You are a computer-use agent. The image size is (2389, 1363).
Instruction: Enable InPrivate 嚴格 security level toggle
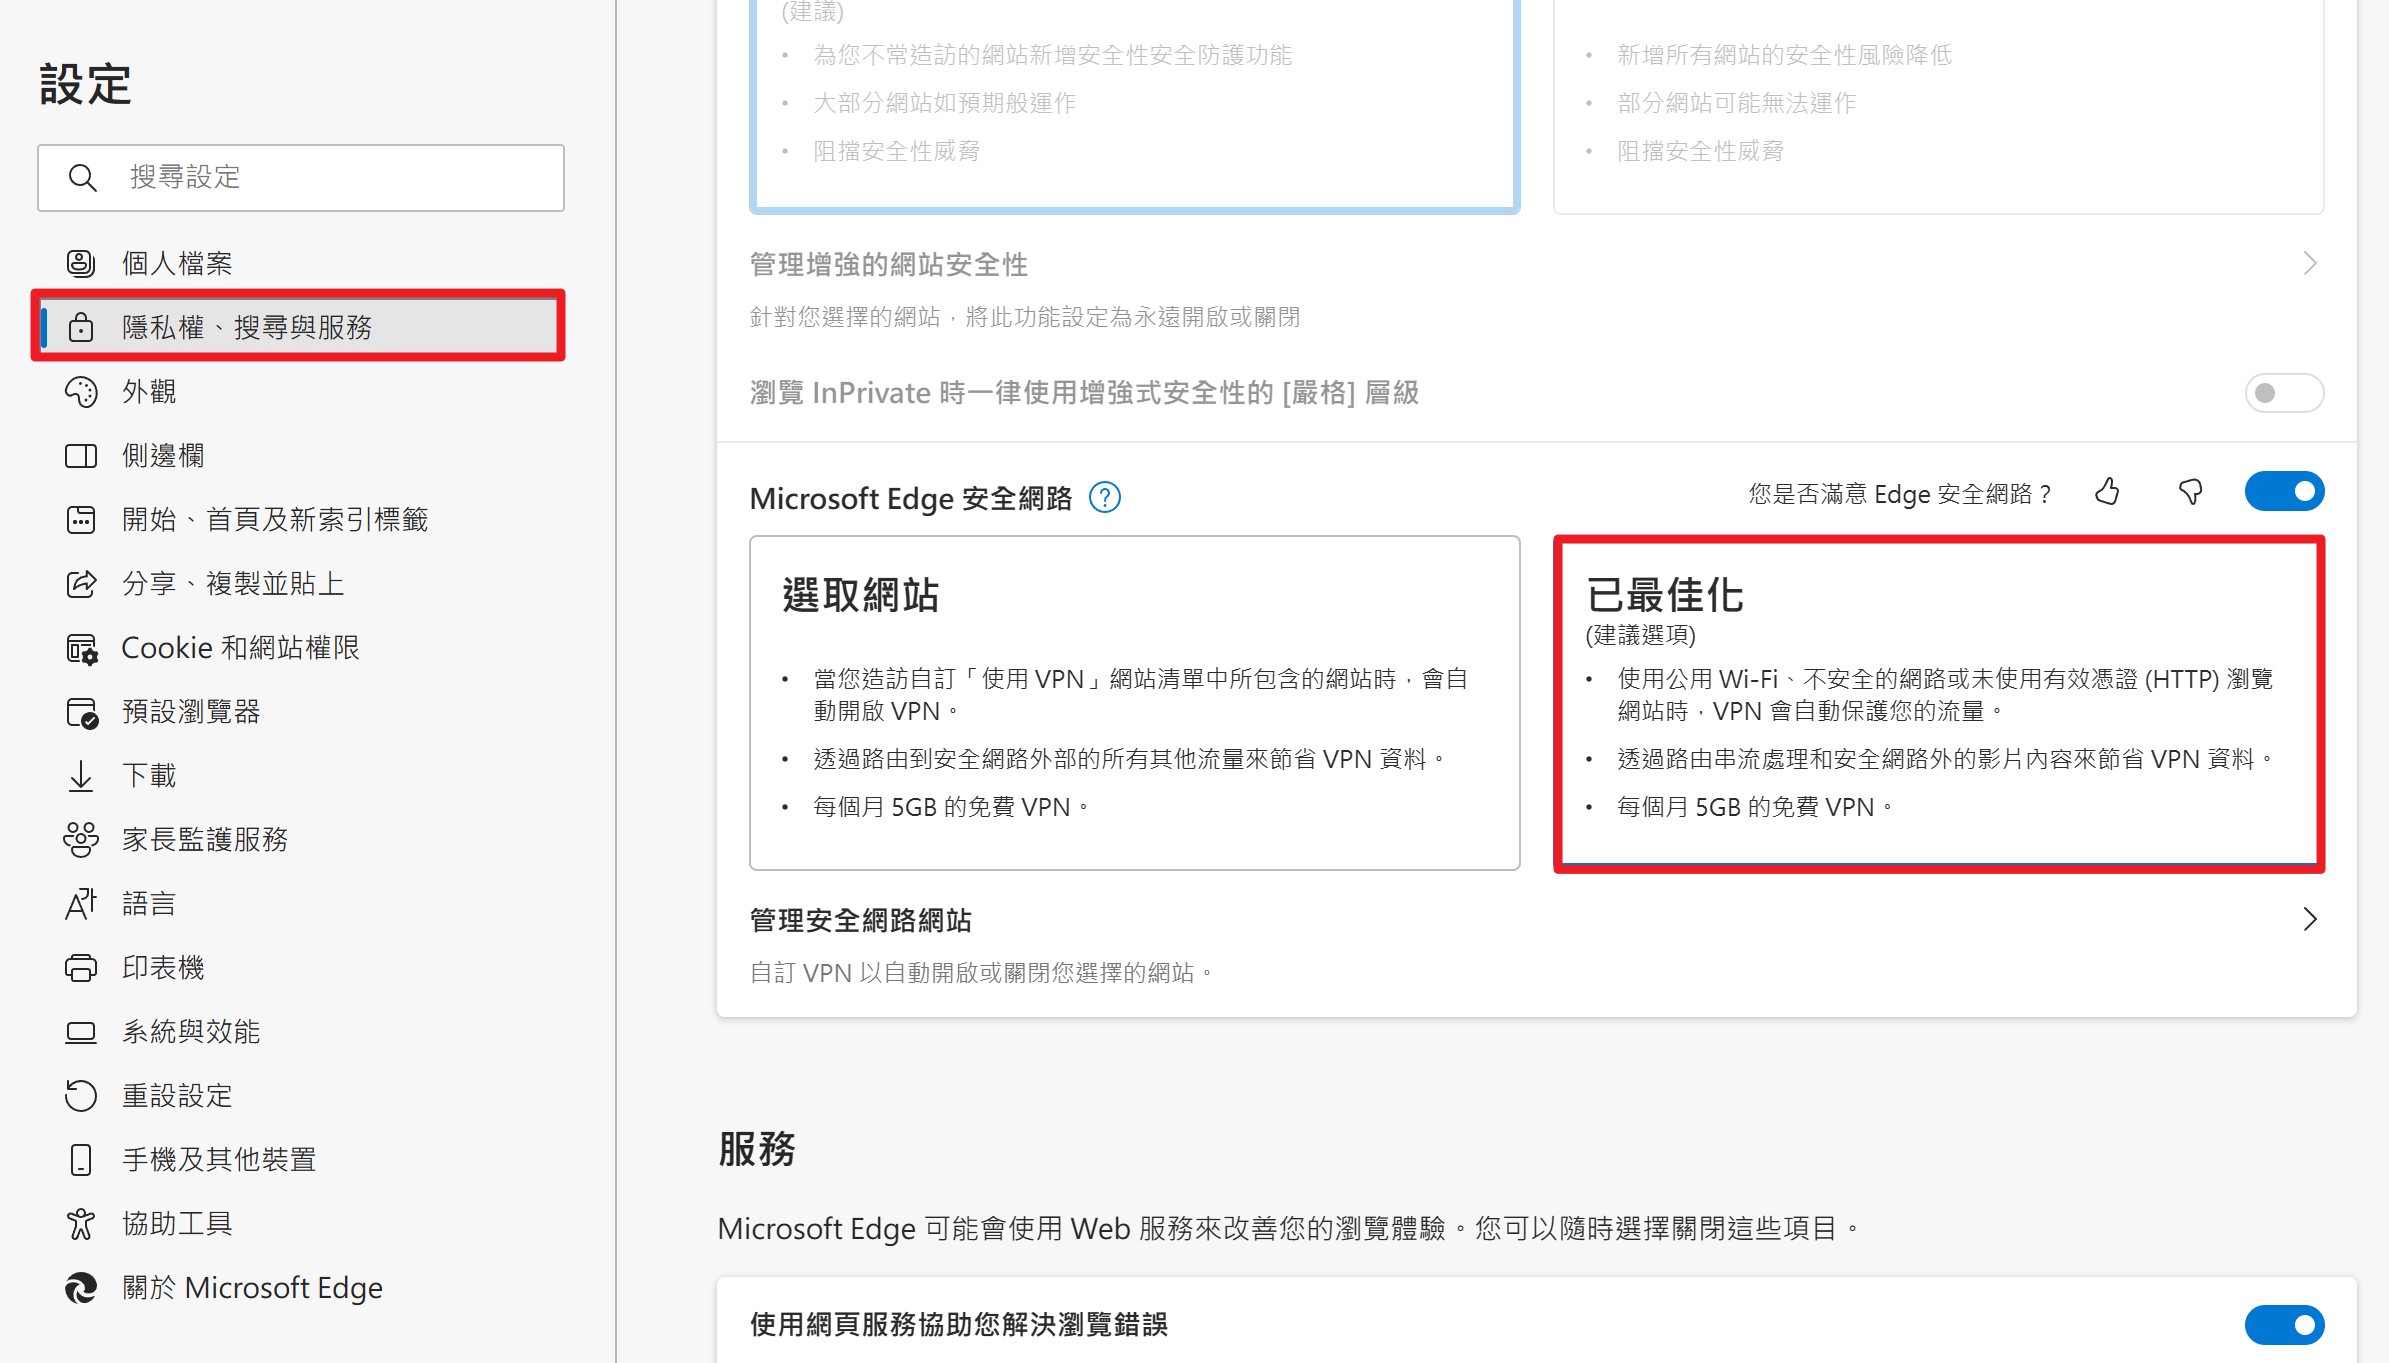[x=2283, y=393]
